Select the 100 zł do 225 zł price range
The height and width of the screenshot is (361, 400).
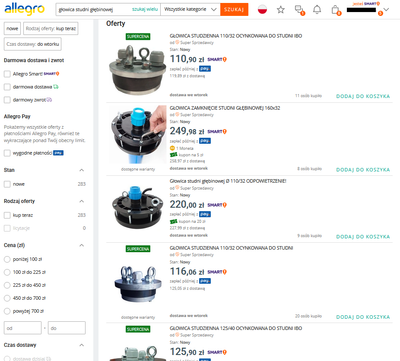point(7,272)
